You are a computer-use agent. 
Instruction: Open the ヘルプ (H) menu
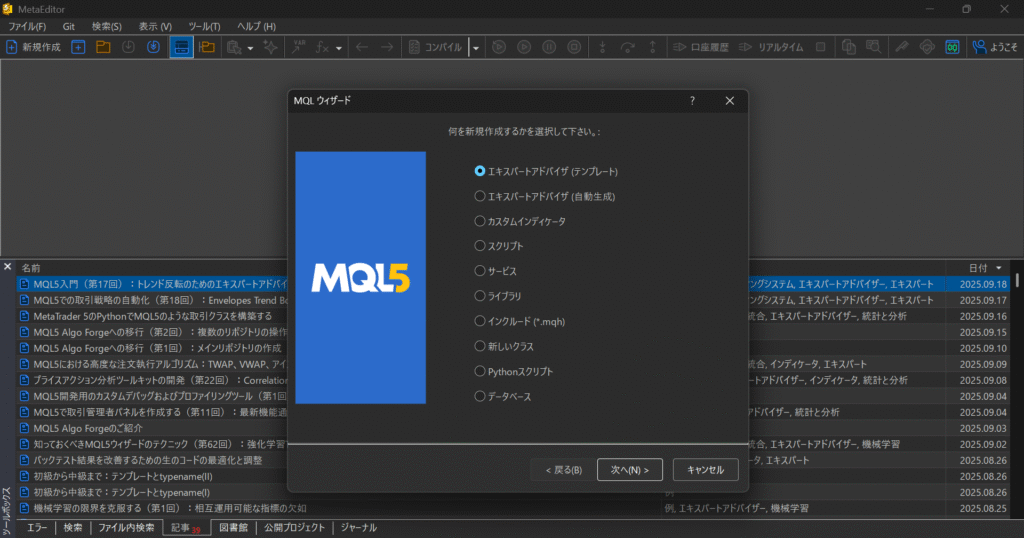(x=256, y=26)
